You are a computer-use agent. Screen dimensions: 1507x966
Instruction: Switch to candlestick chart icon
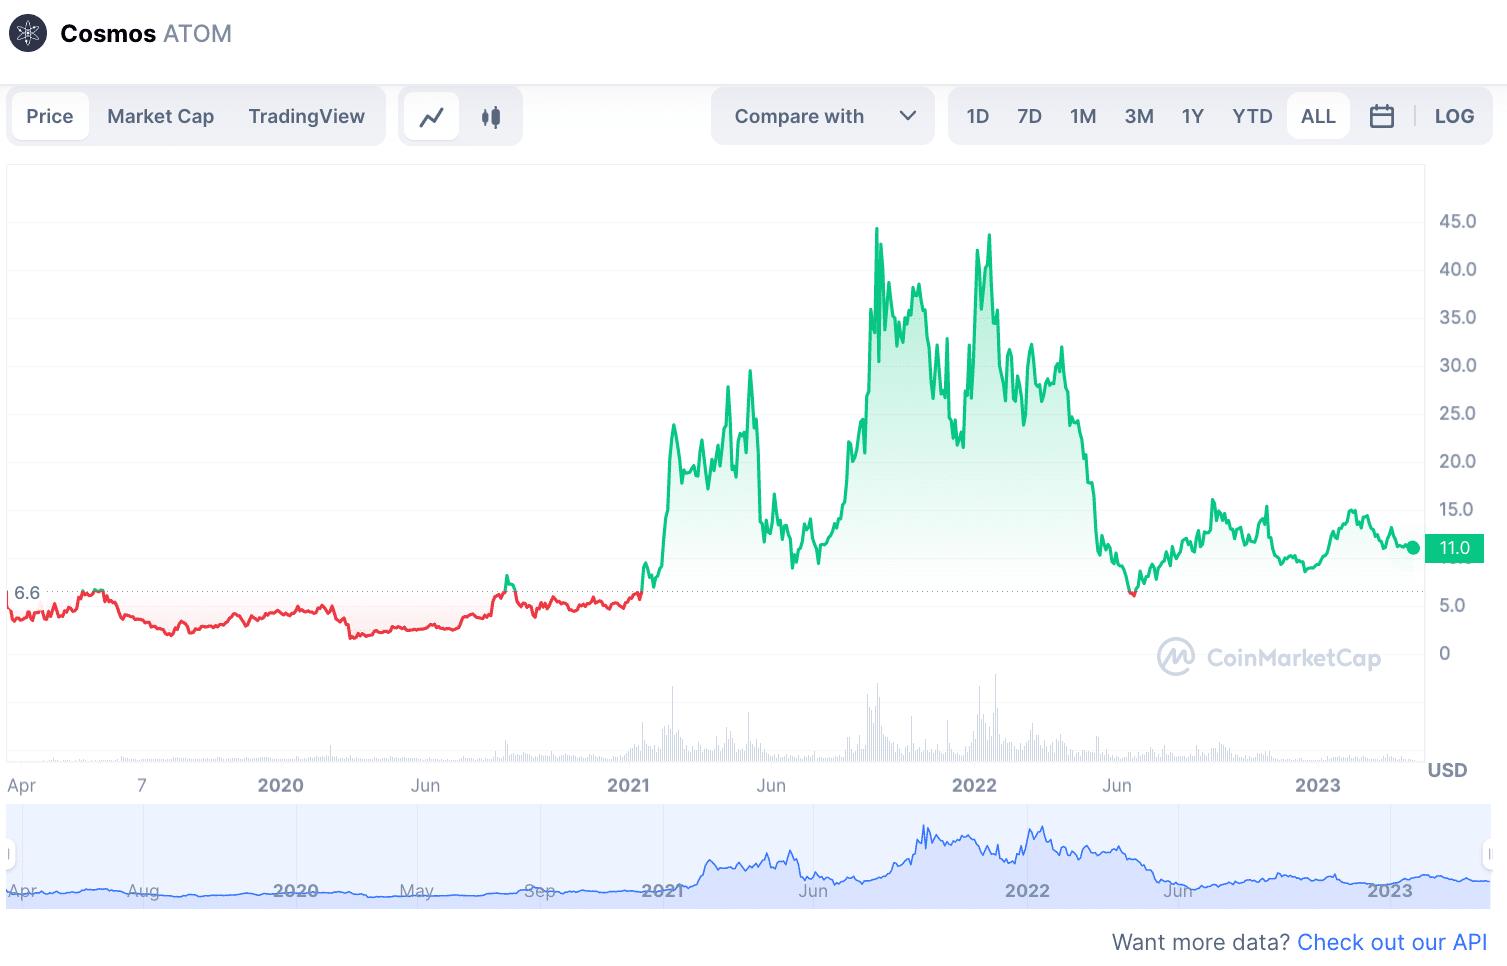click(x=491, y=117)
